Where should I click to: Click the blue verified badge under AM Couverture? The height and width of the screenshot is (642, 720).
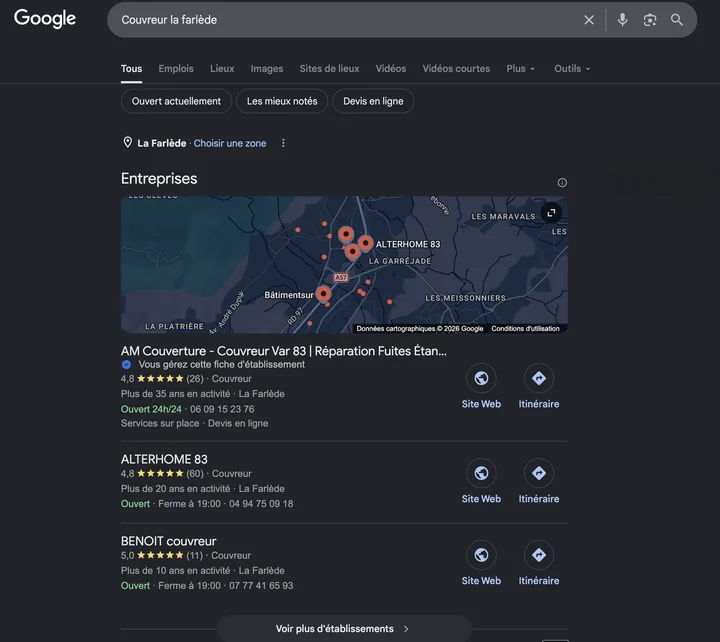coord(126,365)
